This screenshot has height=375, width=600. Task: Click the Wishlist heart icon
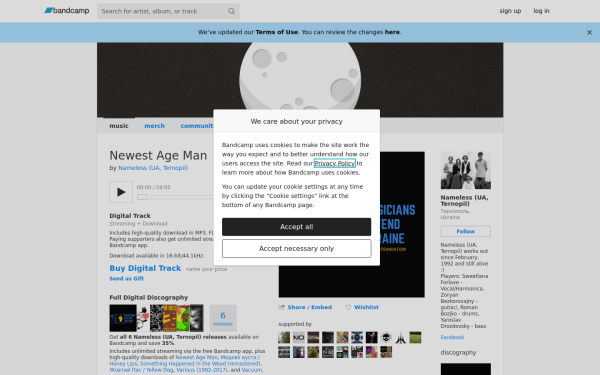pos(348,307)
